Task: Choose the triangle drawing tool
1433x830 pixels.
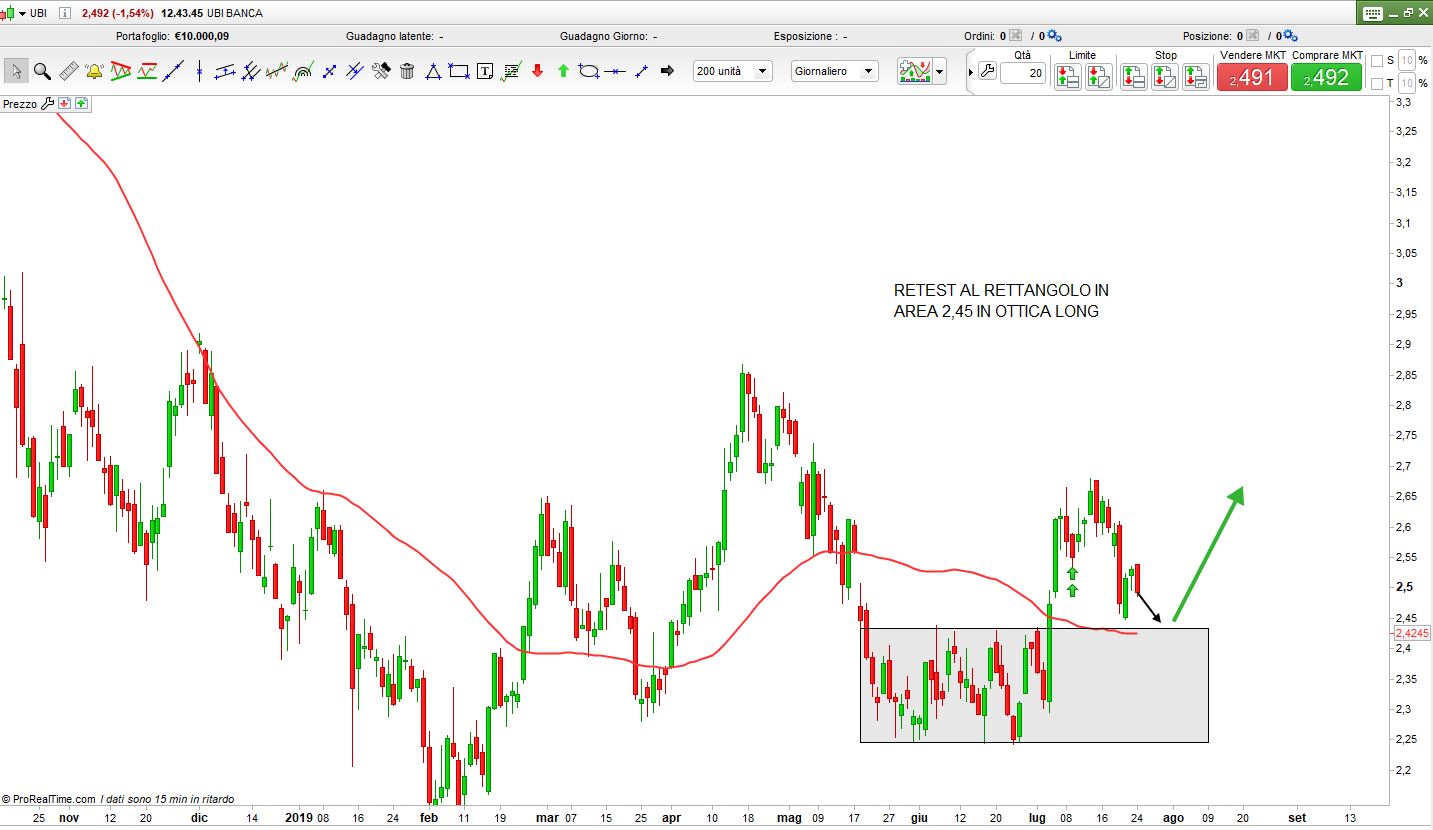Action: (x=433, y=71)
